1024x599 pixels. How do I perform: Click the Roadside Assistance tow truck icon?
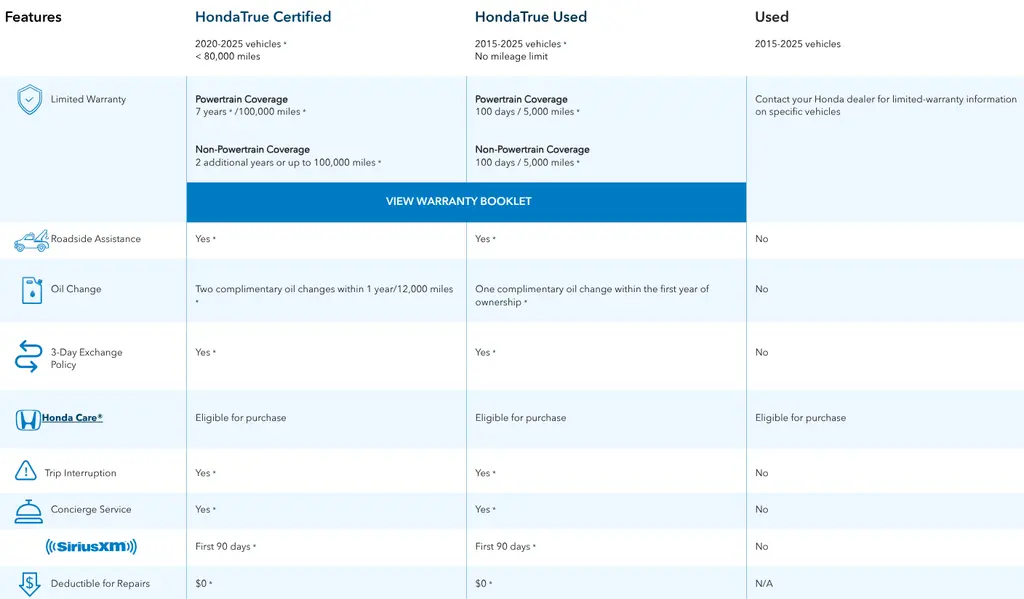31,241
